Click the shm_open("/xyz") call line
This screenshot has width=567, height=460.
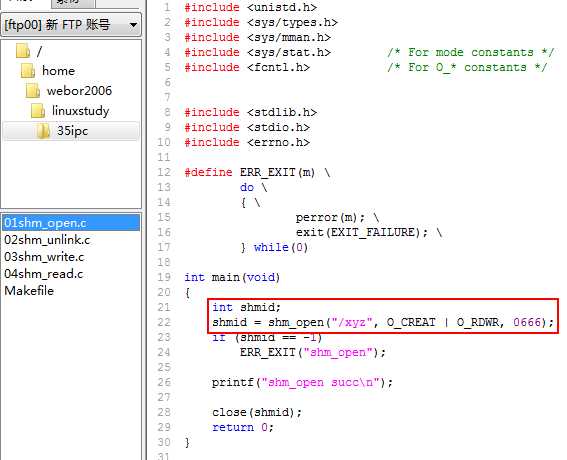point(383,322)
